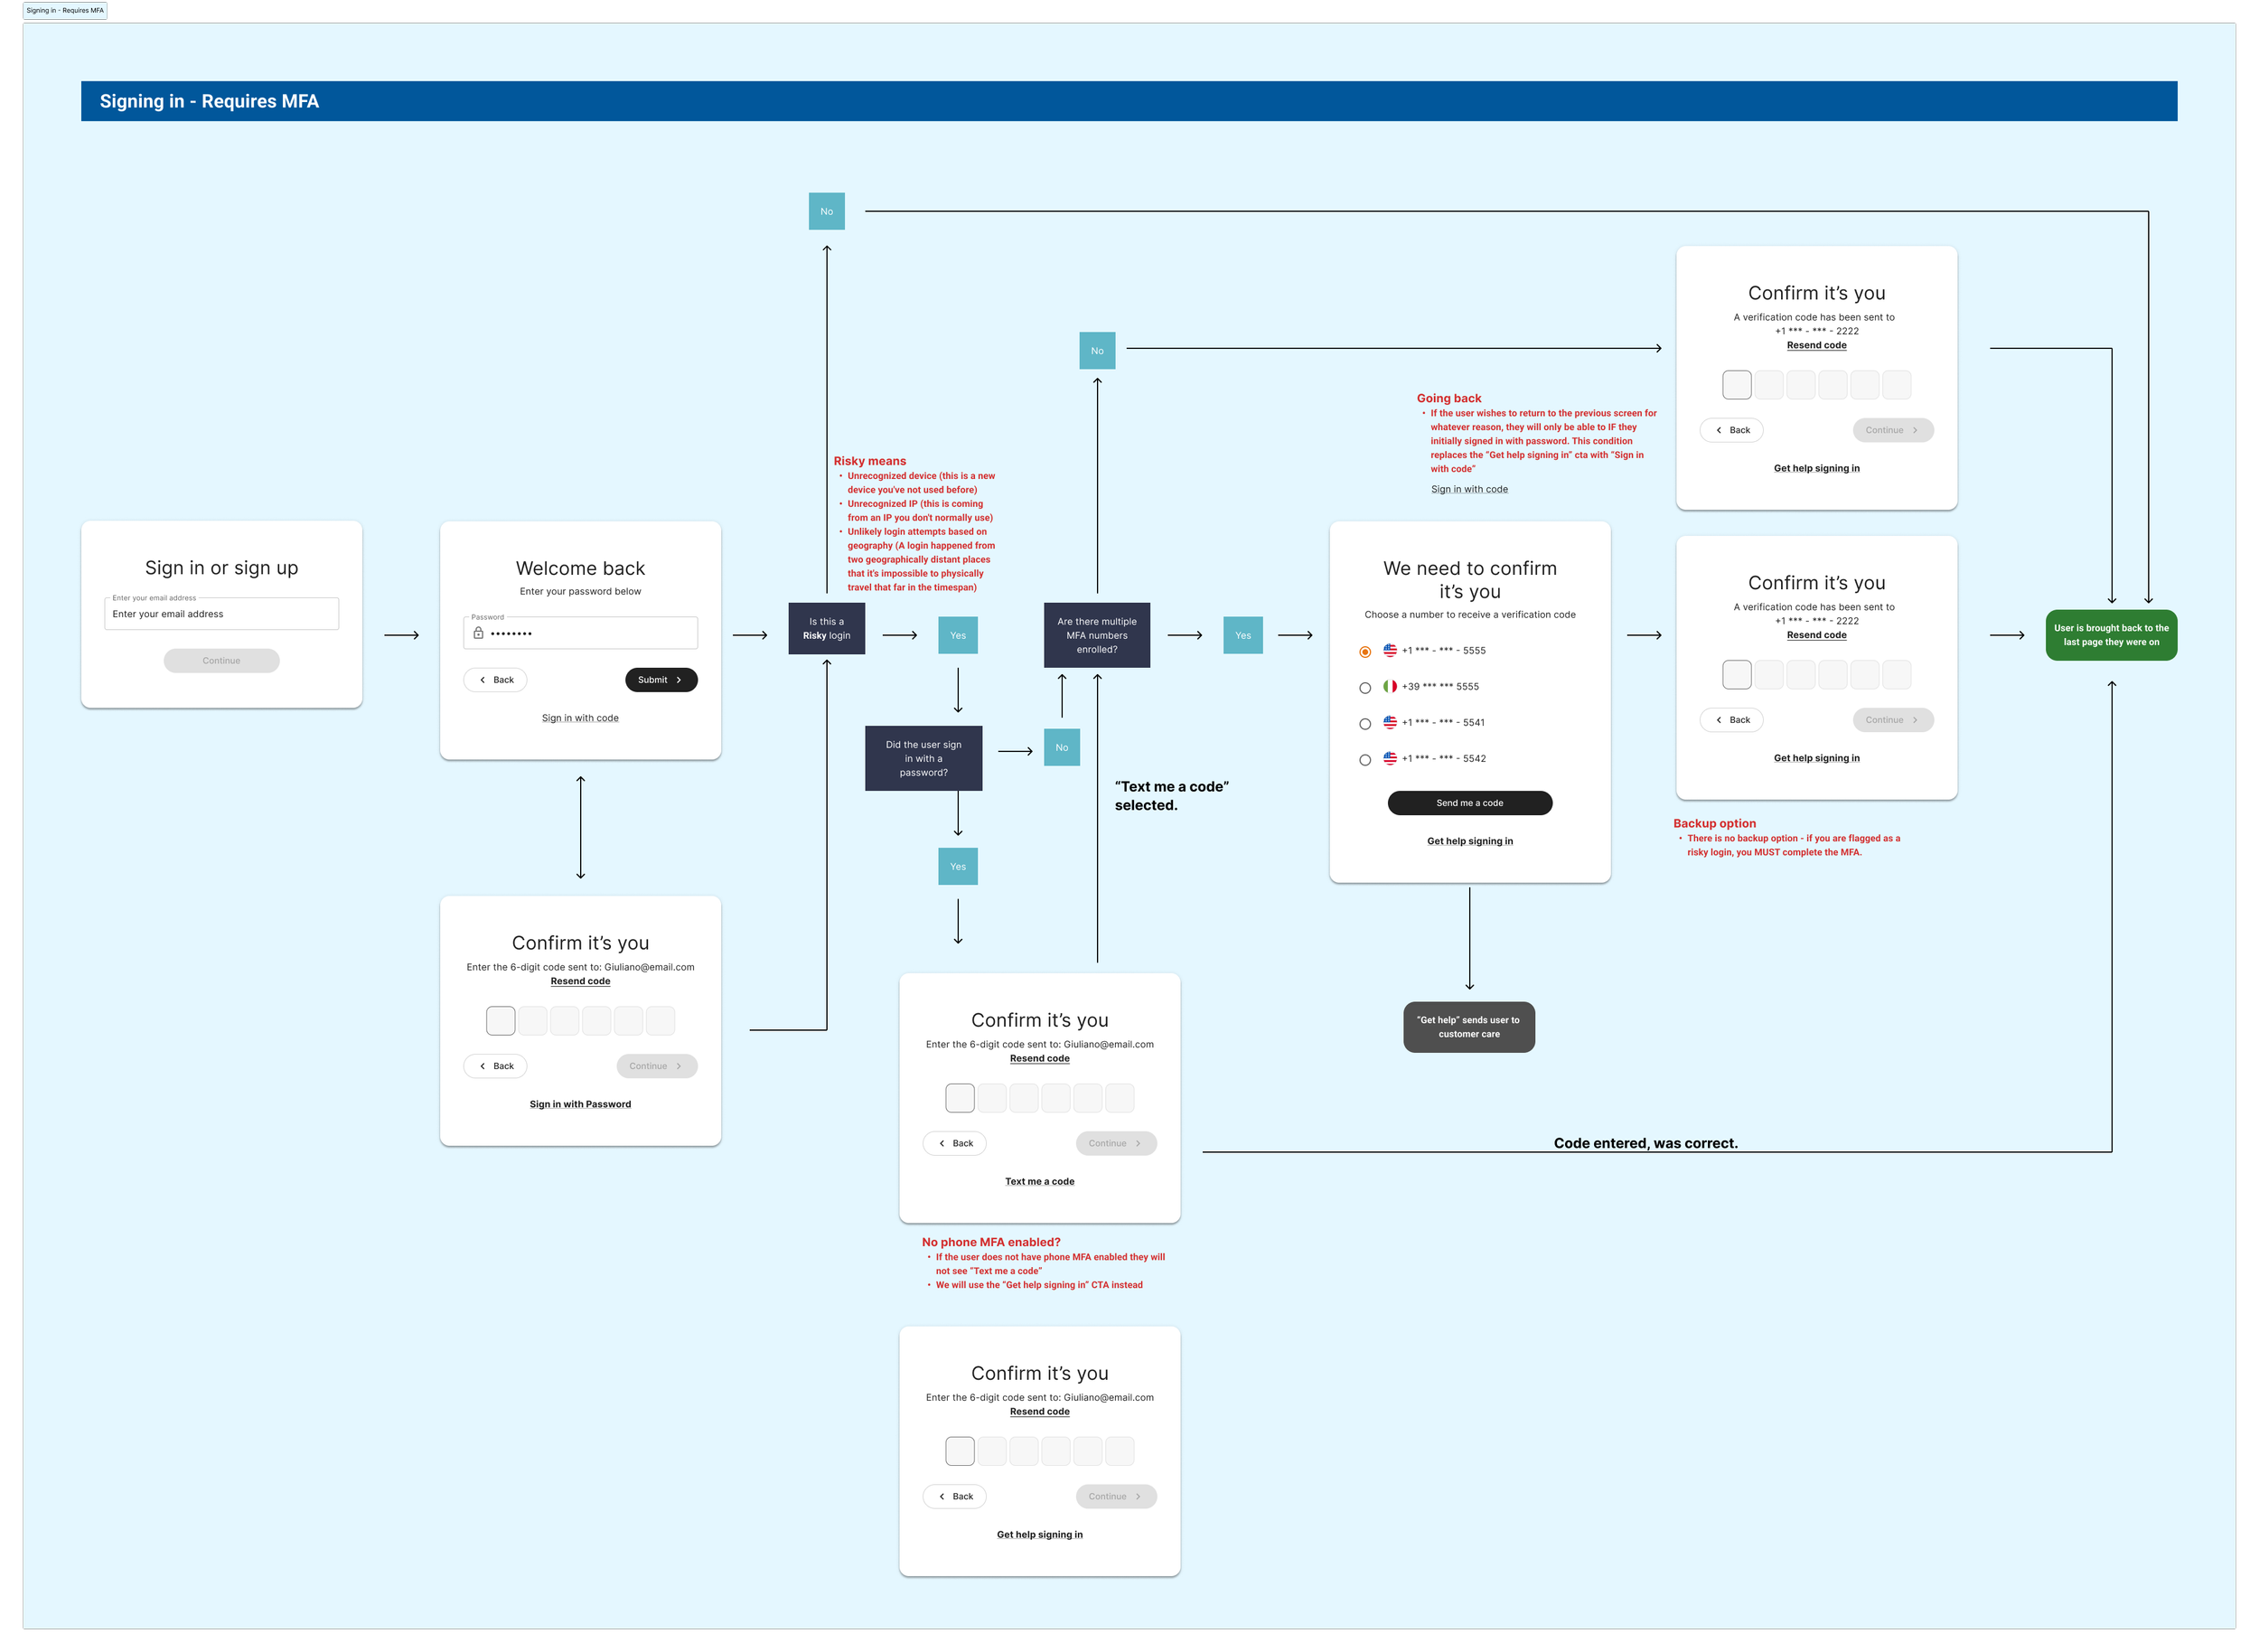Image resolution: width=2259 pixels, height=1652 pixels.
Task: Click Back in card above Backup option note
Action: [1731, 720]
